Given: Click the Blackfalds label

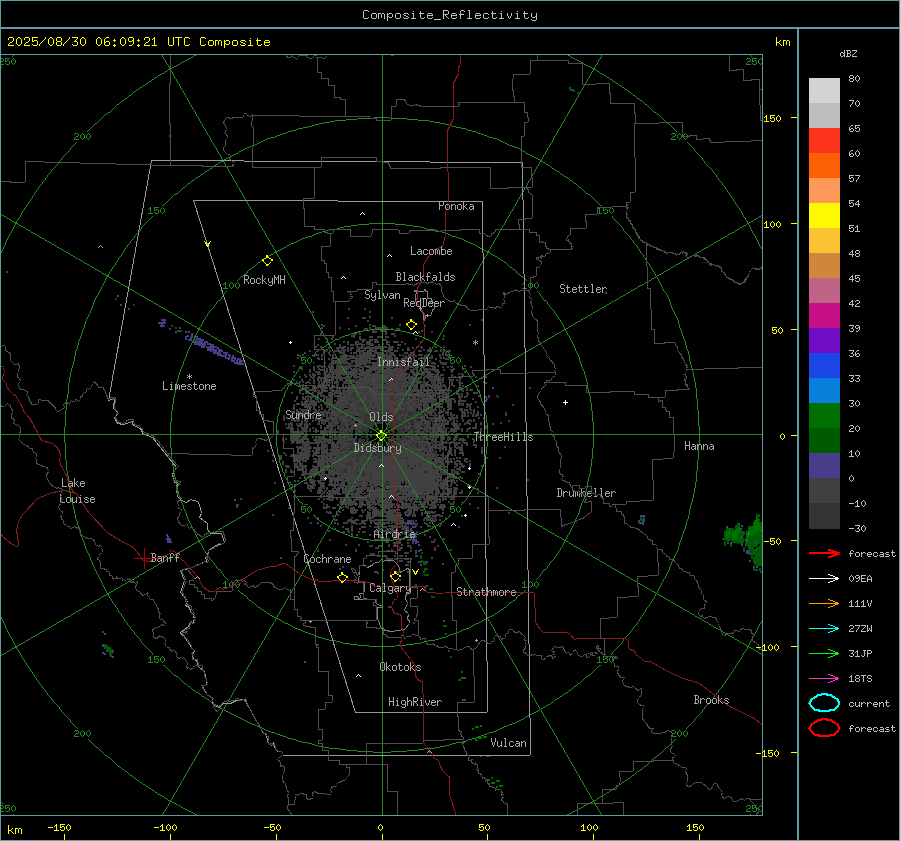Looking at the screenshot, I should click(x=425, y=277).
